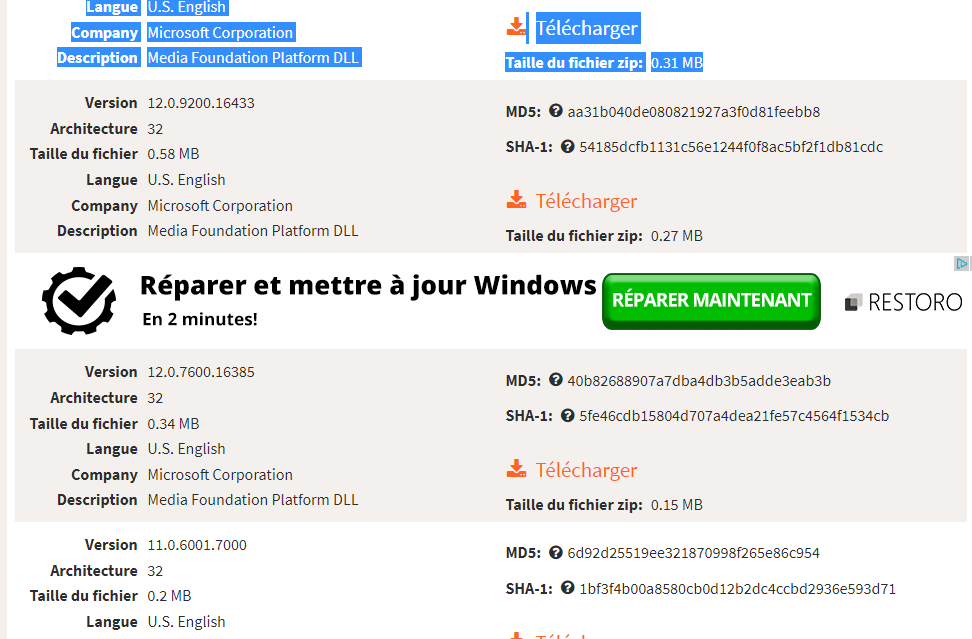
Task: Click Microsoft Corporation under version 12.0.9200.16433
Action: [x=220, y=206]
